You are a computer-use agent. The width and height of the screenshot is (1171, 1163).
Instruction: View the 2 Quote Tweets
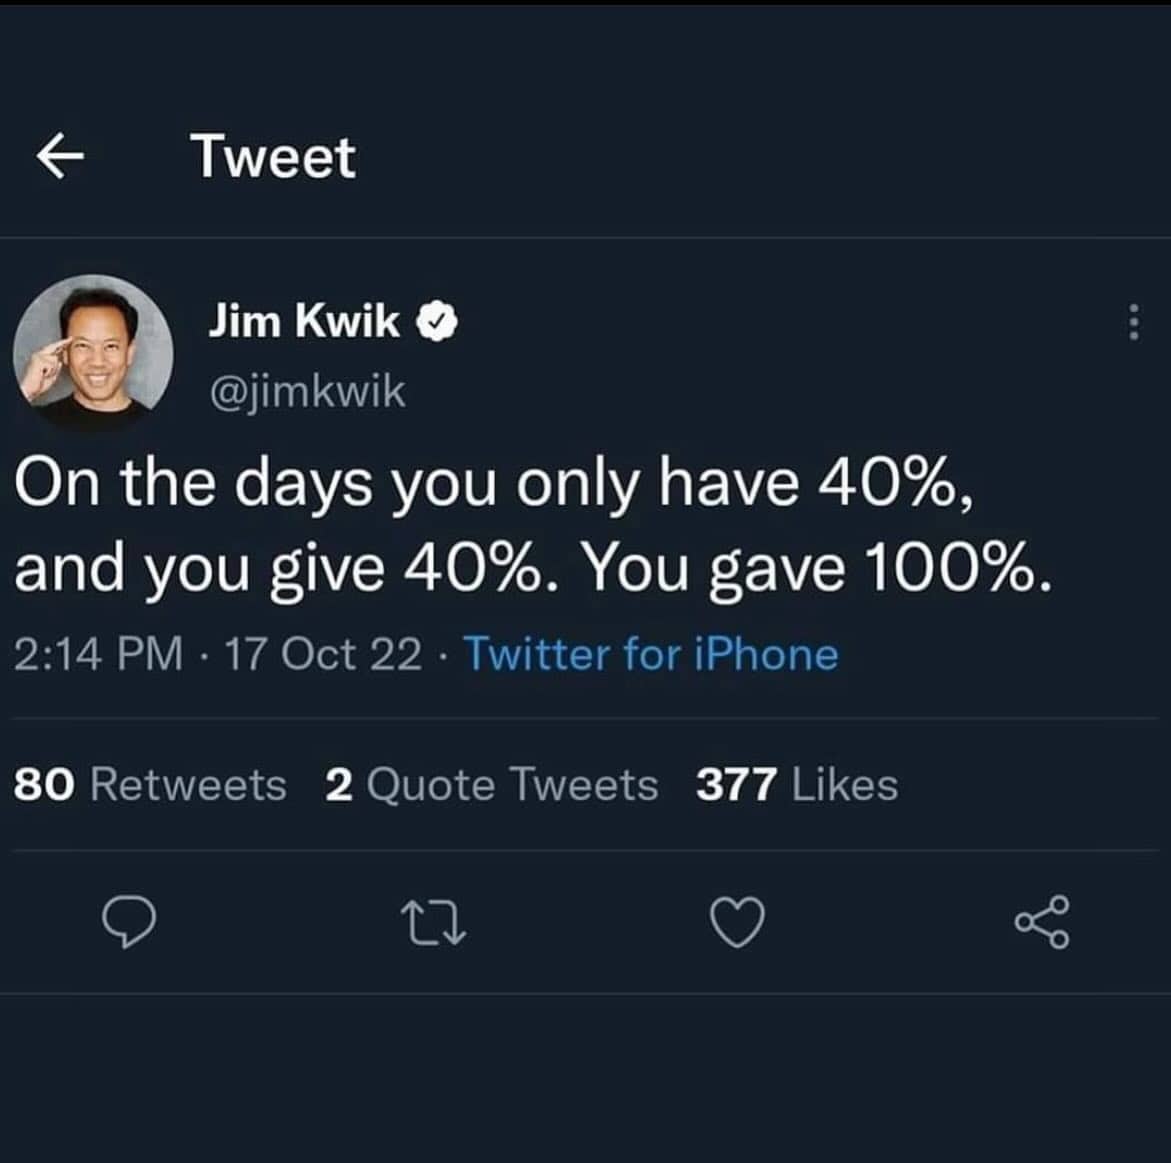[x=491, y=784]
